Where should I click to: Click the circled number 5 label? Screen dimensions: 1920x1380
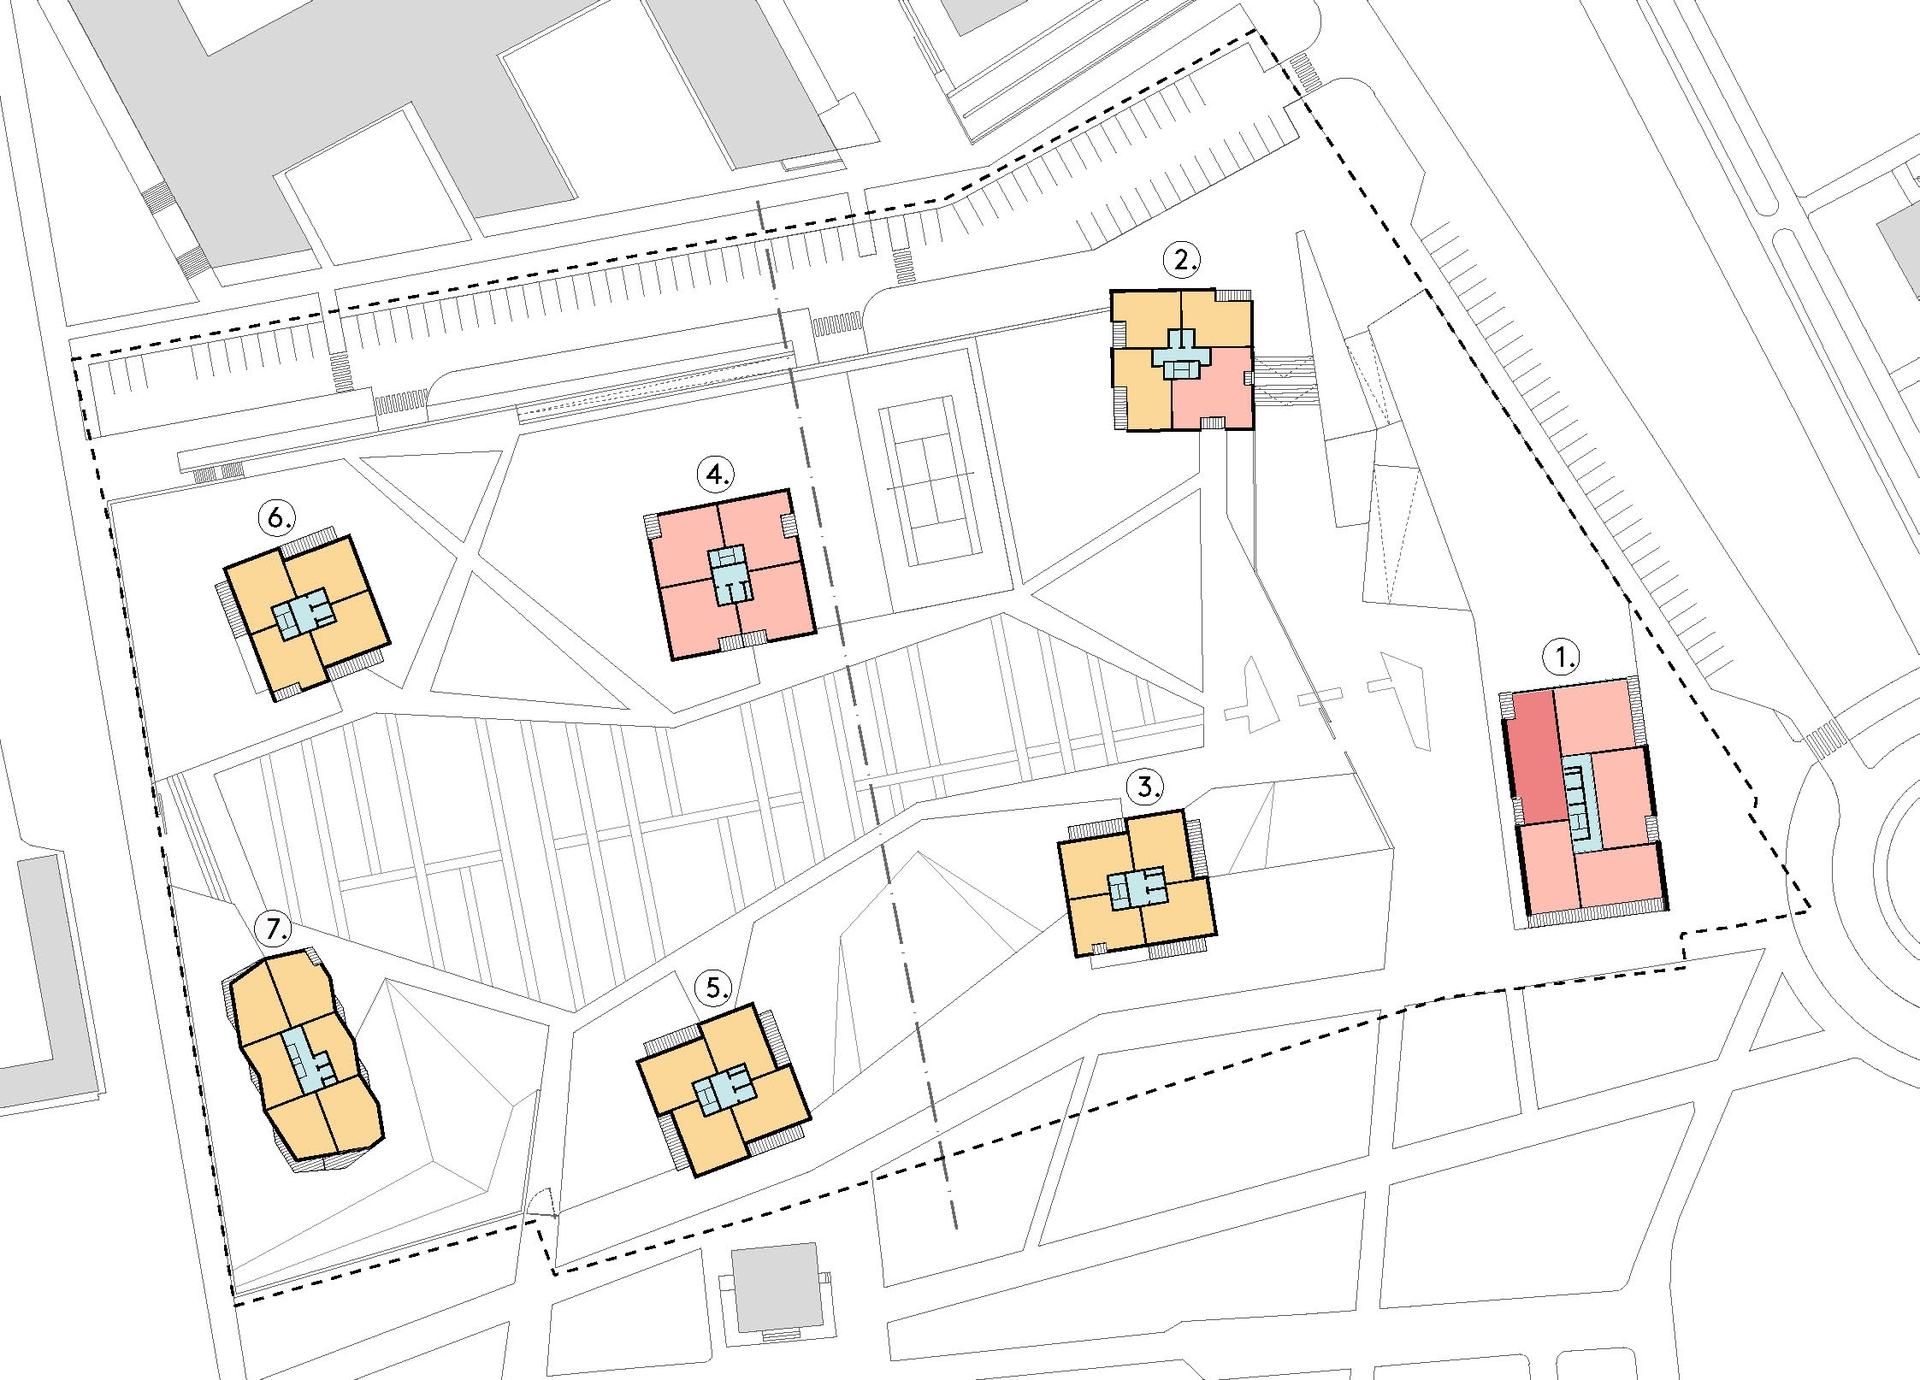pyautogui.click(x=713, y=988)
